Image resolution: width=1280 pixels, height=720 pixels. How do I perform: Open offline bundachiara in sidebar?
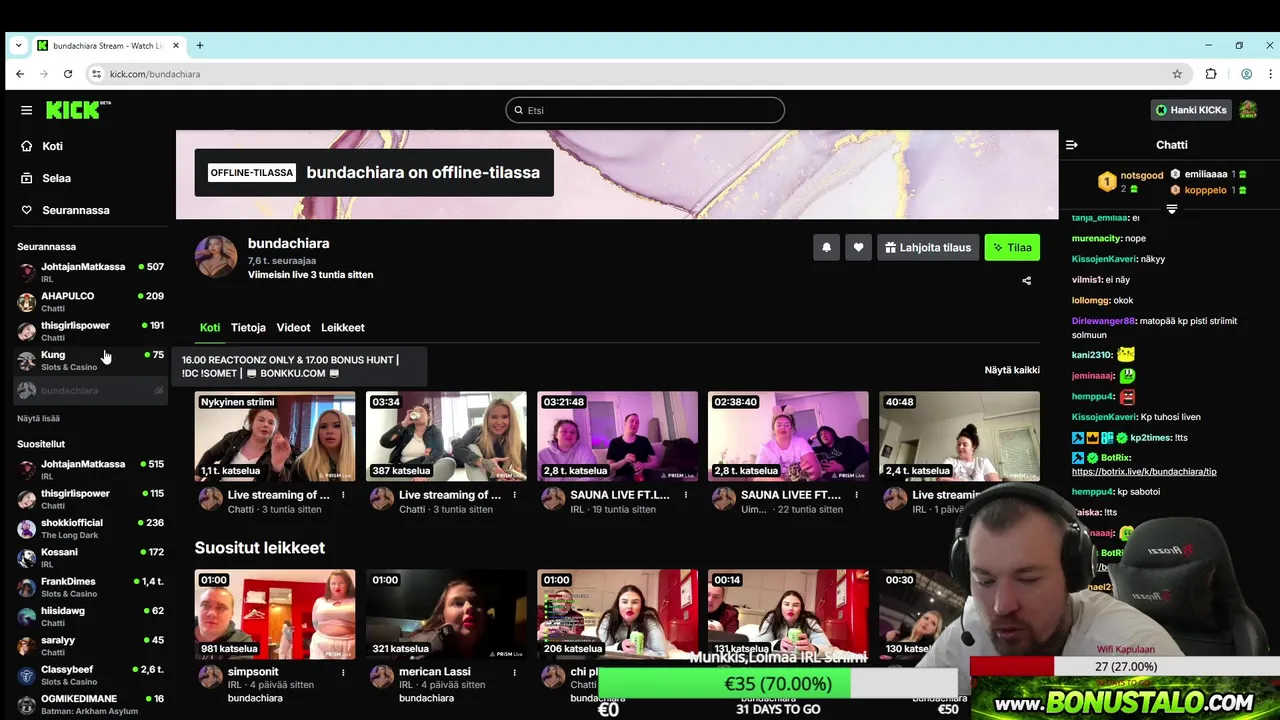point(90,390)
